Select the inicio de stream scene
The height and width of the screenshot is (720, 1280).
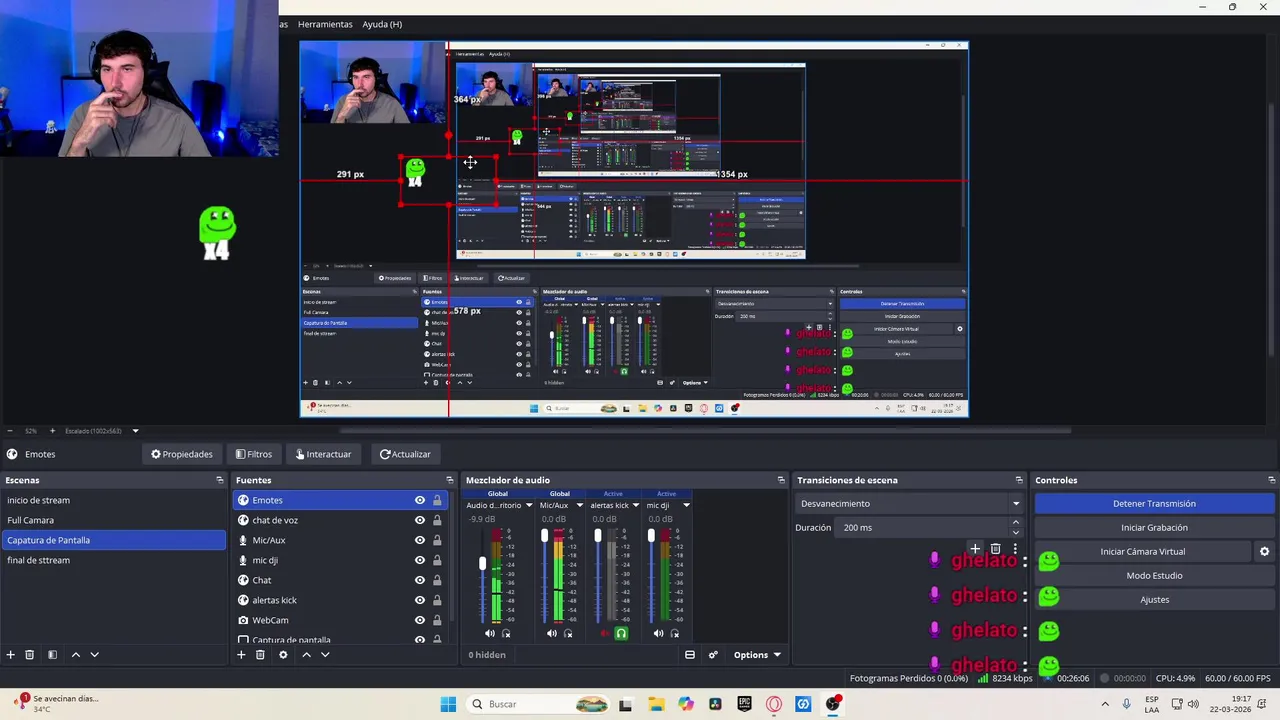(113, 500)
